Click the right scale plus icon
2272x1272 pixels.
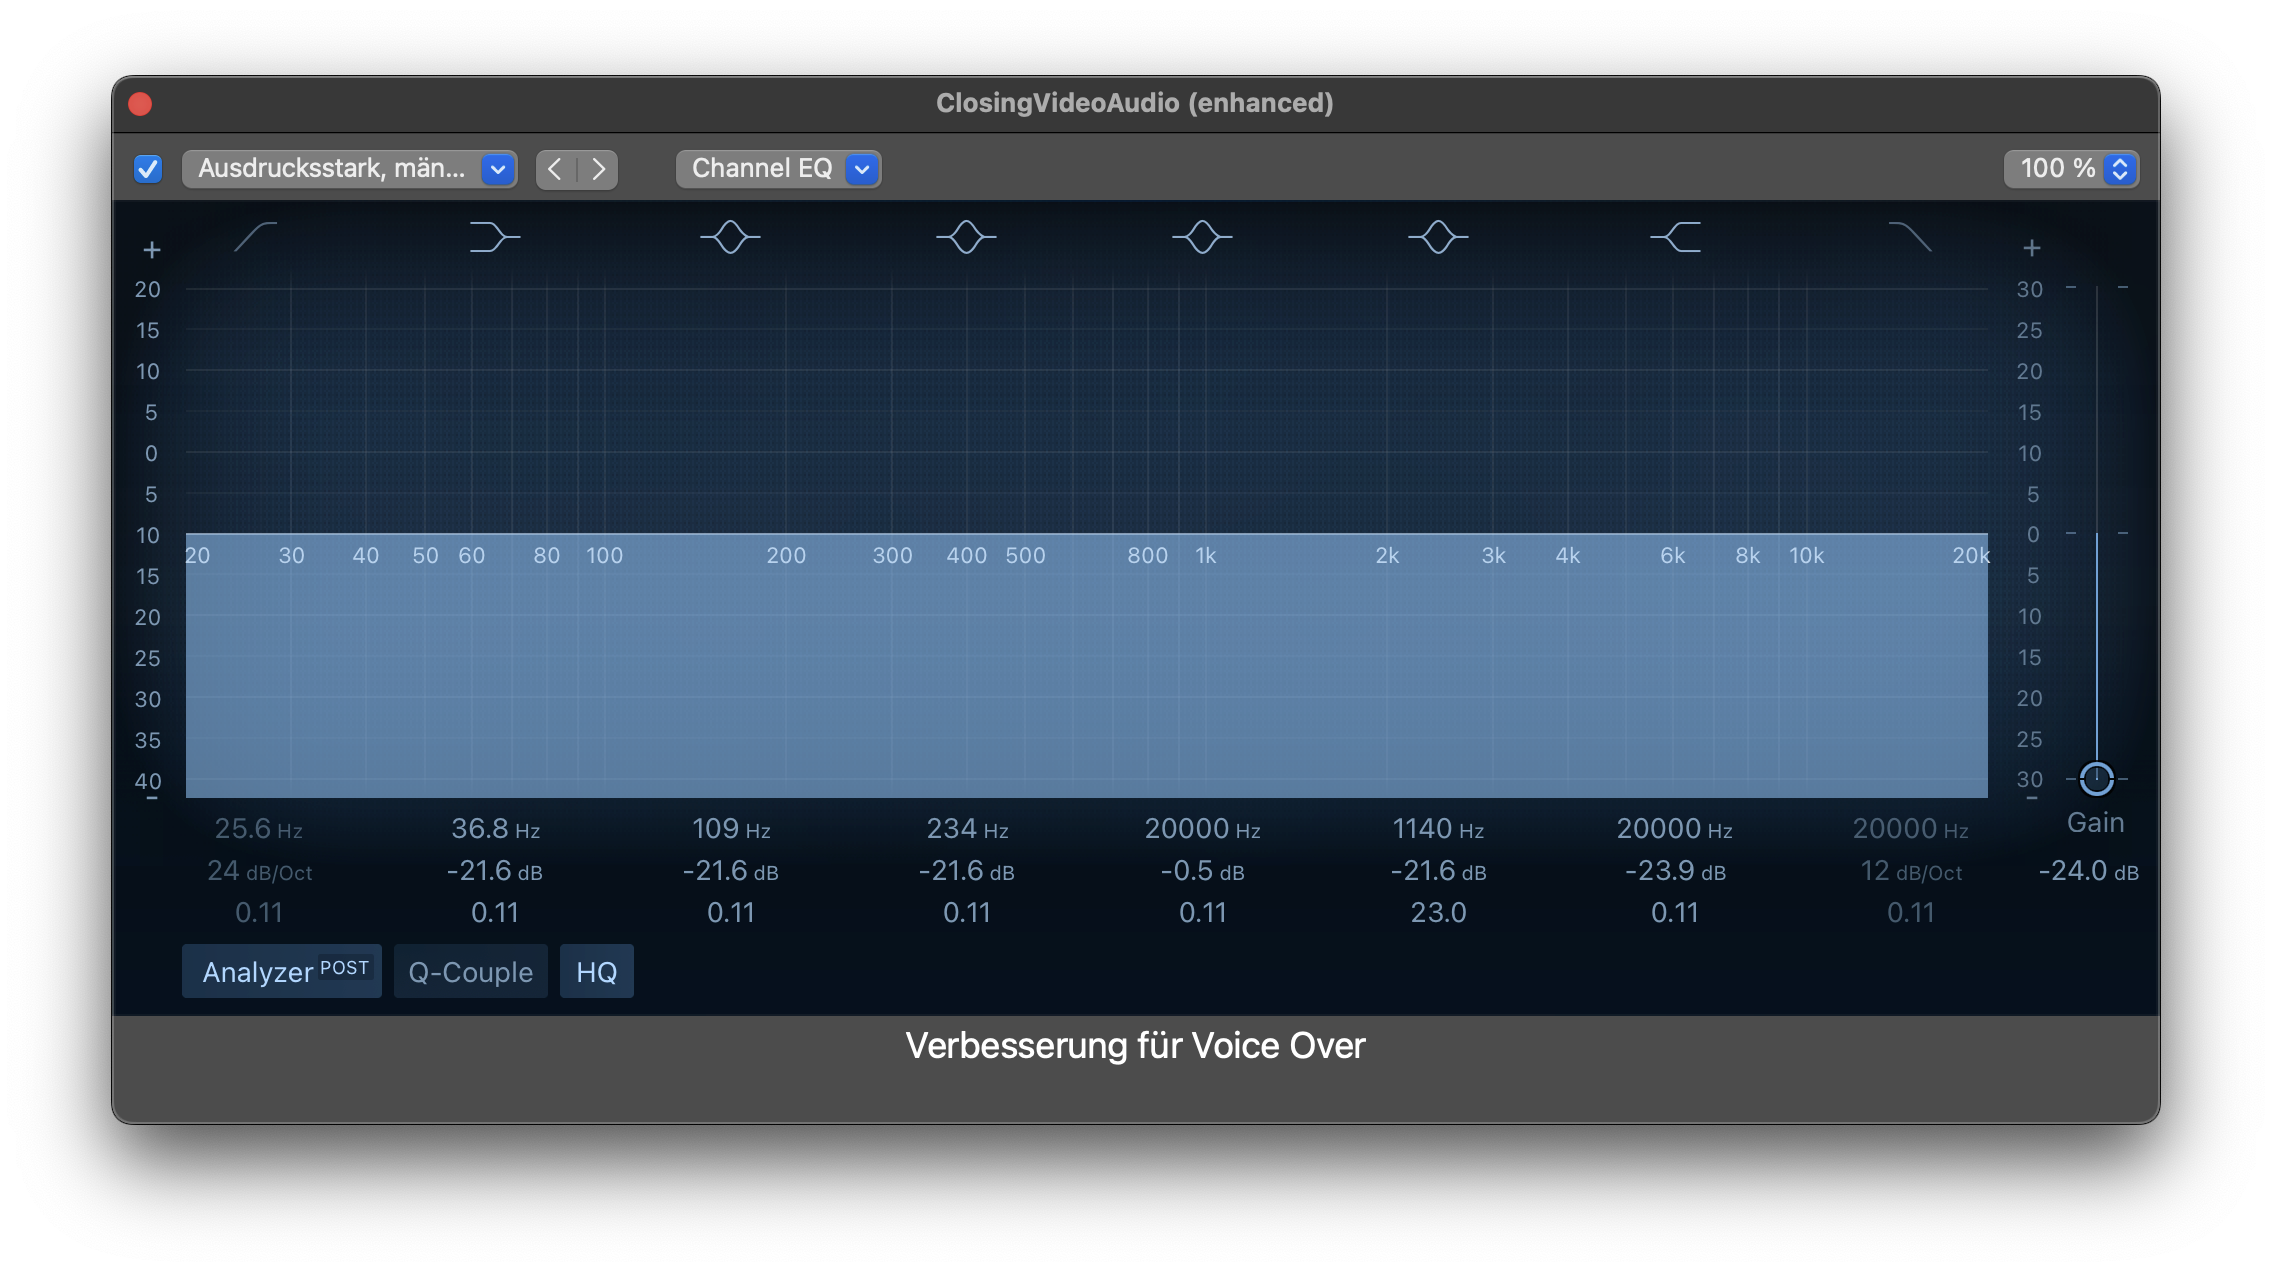[x=2031, y=248]
